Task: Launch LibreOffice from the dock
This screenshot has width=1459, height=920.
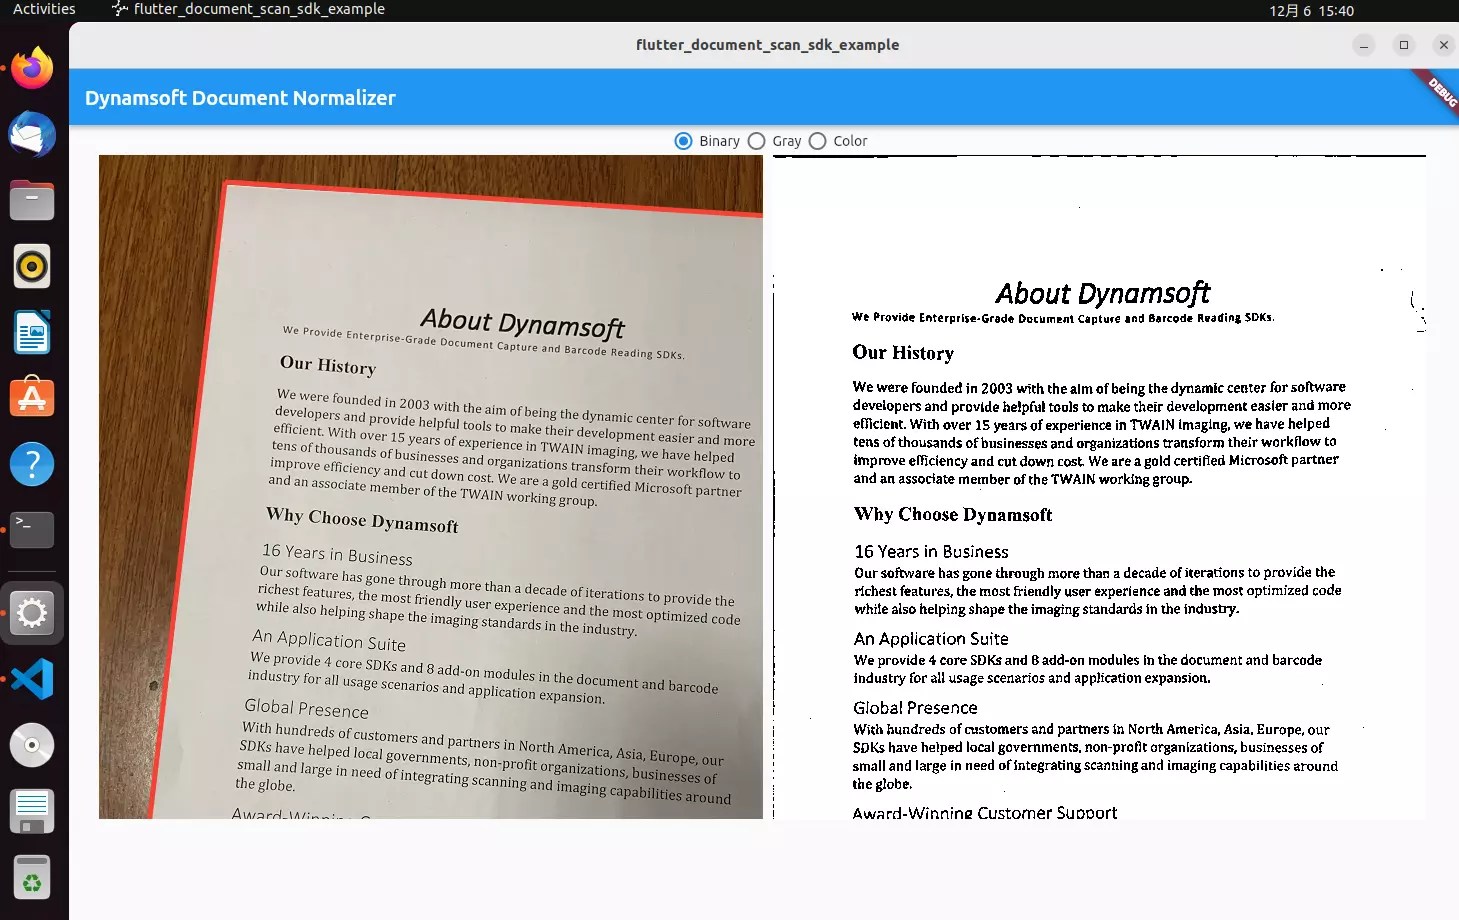Action: (x=31, y=332)
